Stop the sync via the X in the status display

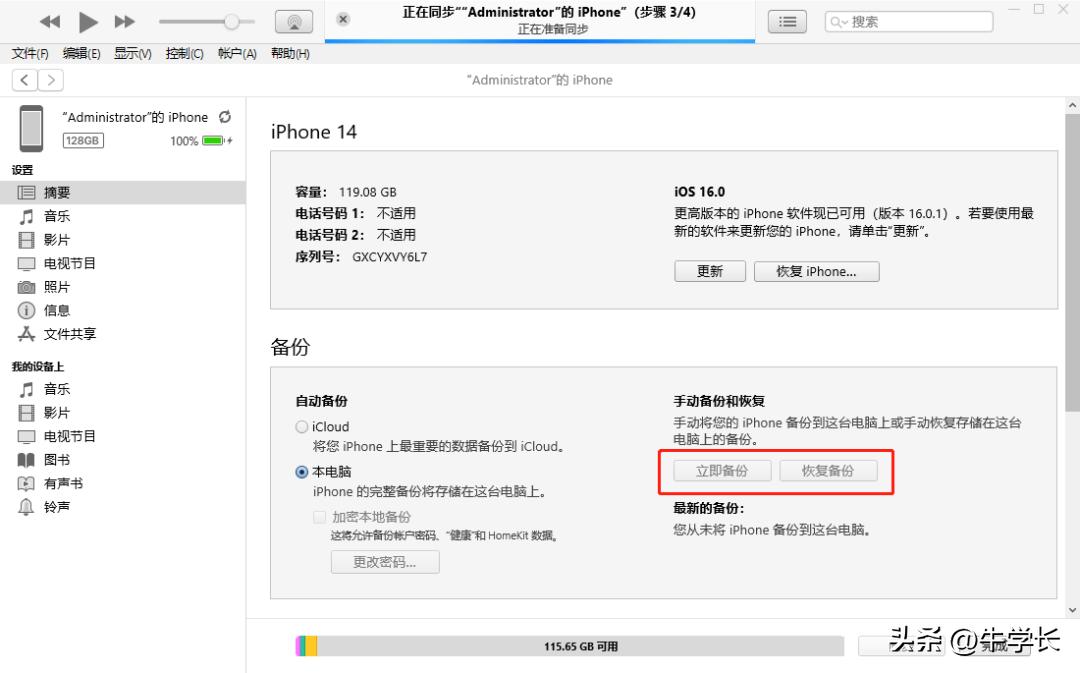tap(343, 18)
